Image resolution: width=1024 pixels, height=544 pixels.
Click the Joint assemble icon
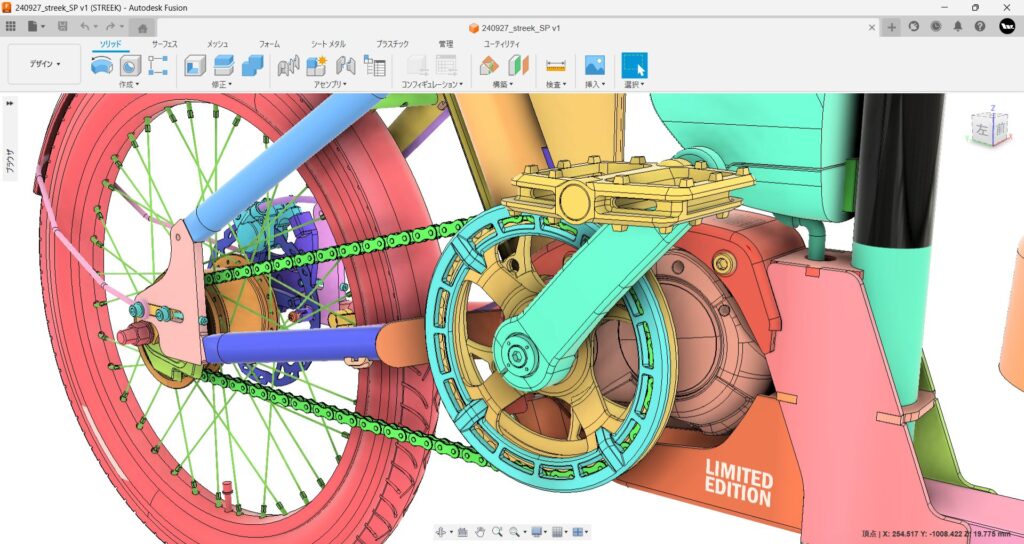pos(345,65)
